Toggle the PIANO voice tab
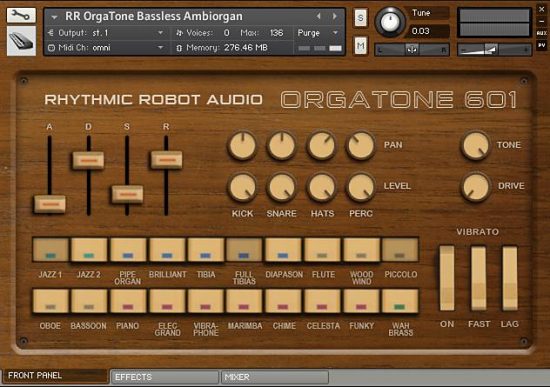 point(128,301)
